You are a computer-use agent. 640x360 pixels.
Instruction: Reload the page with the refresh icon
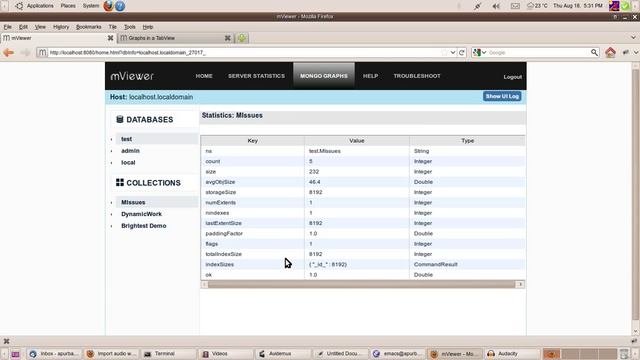click(462, 52)
